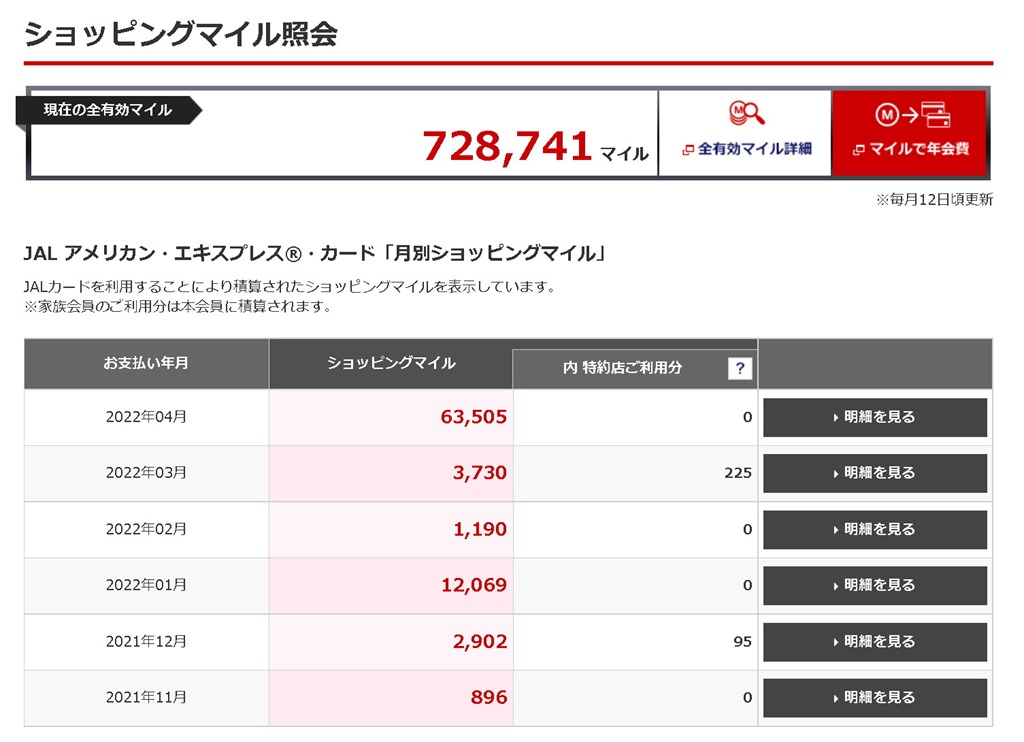Click the 95 partner store miles value
This screenshot has height=742, width=1024.
coord(743,641)
